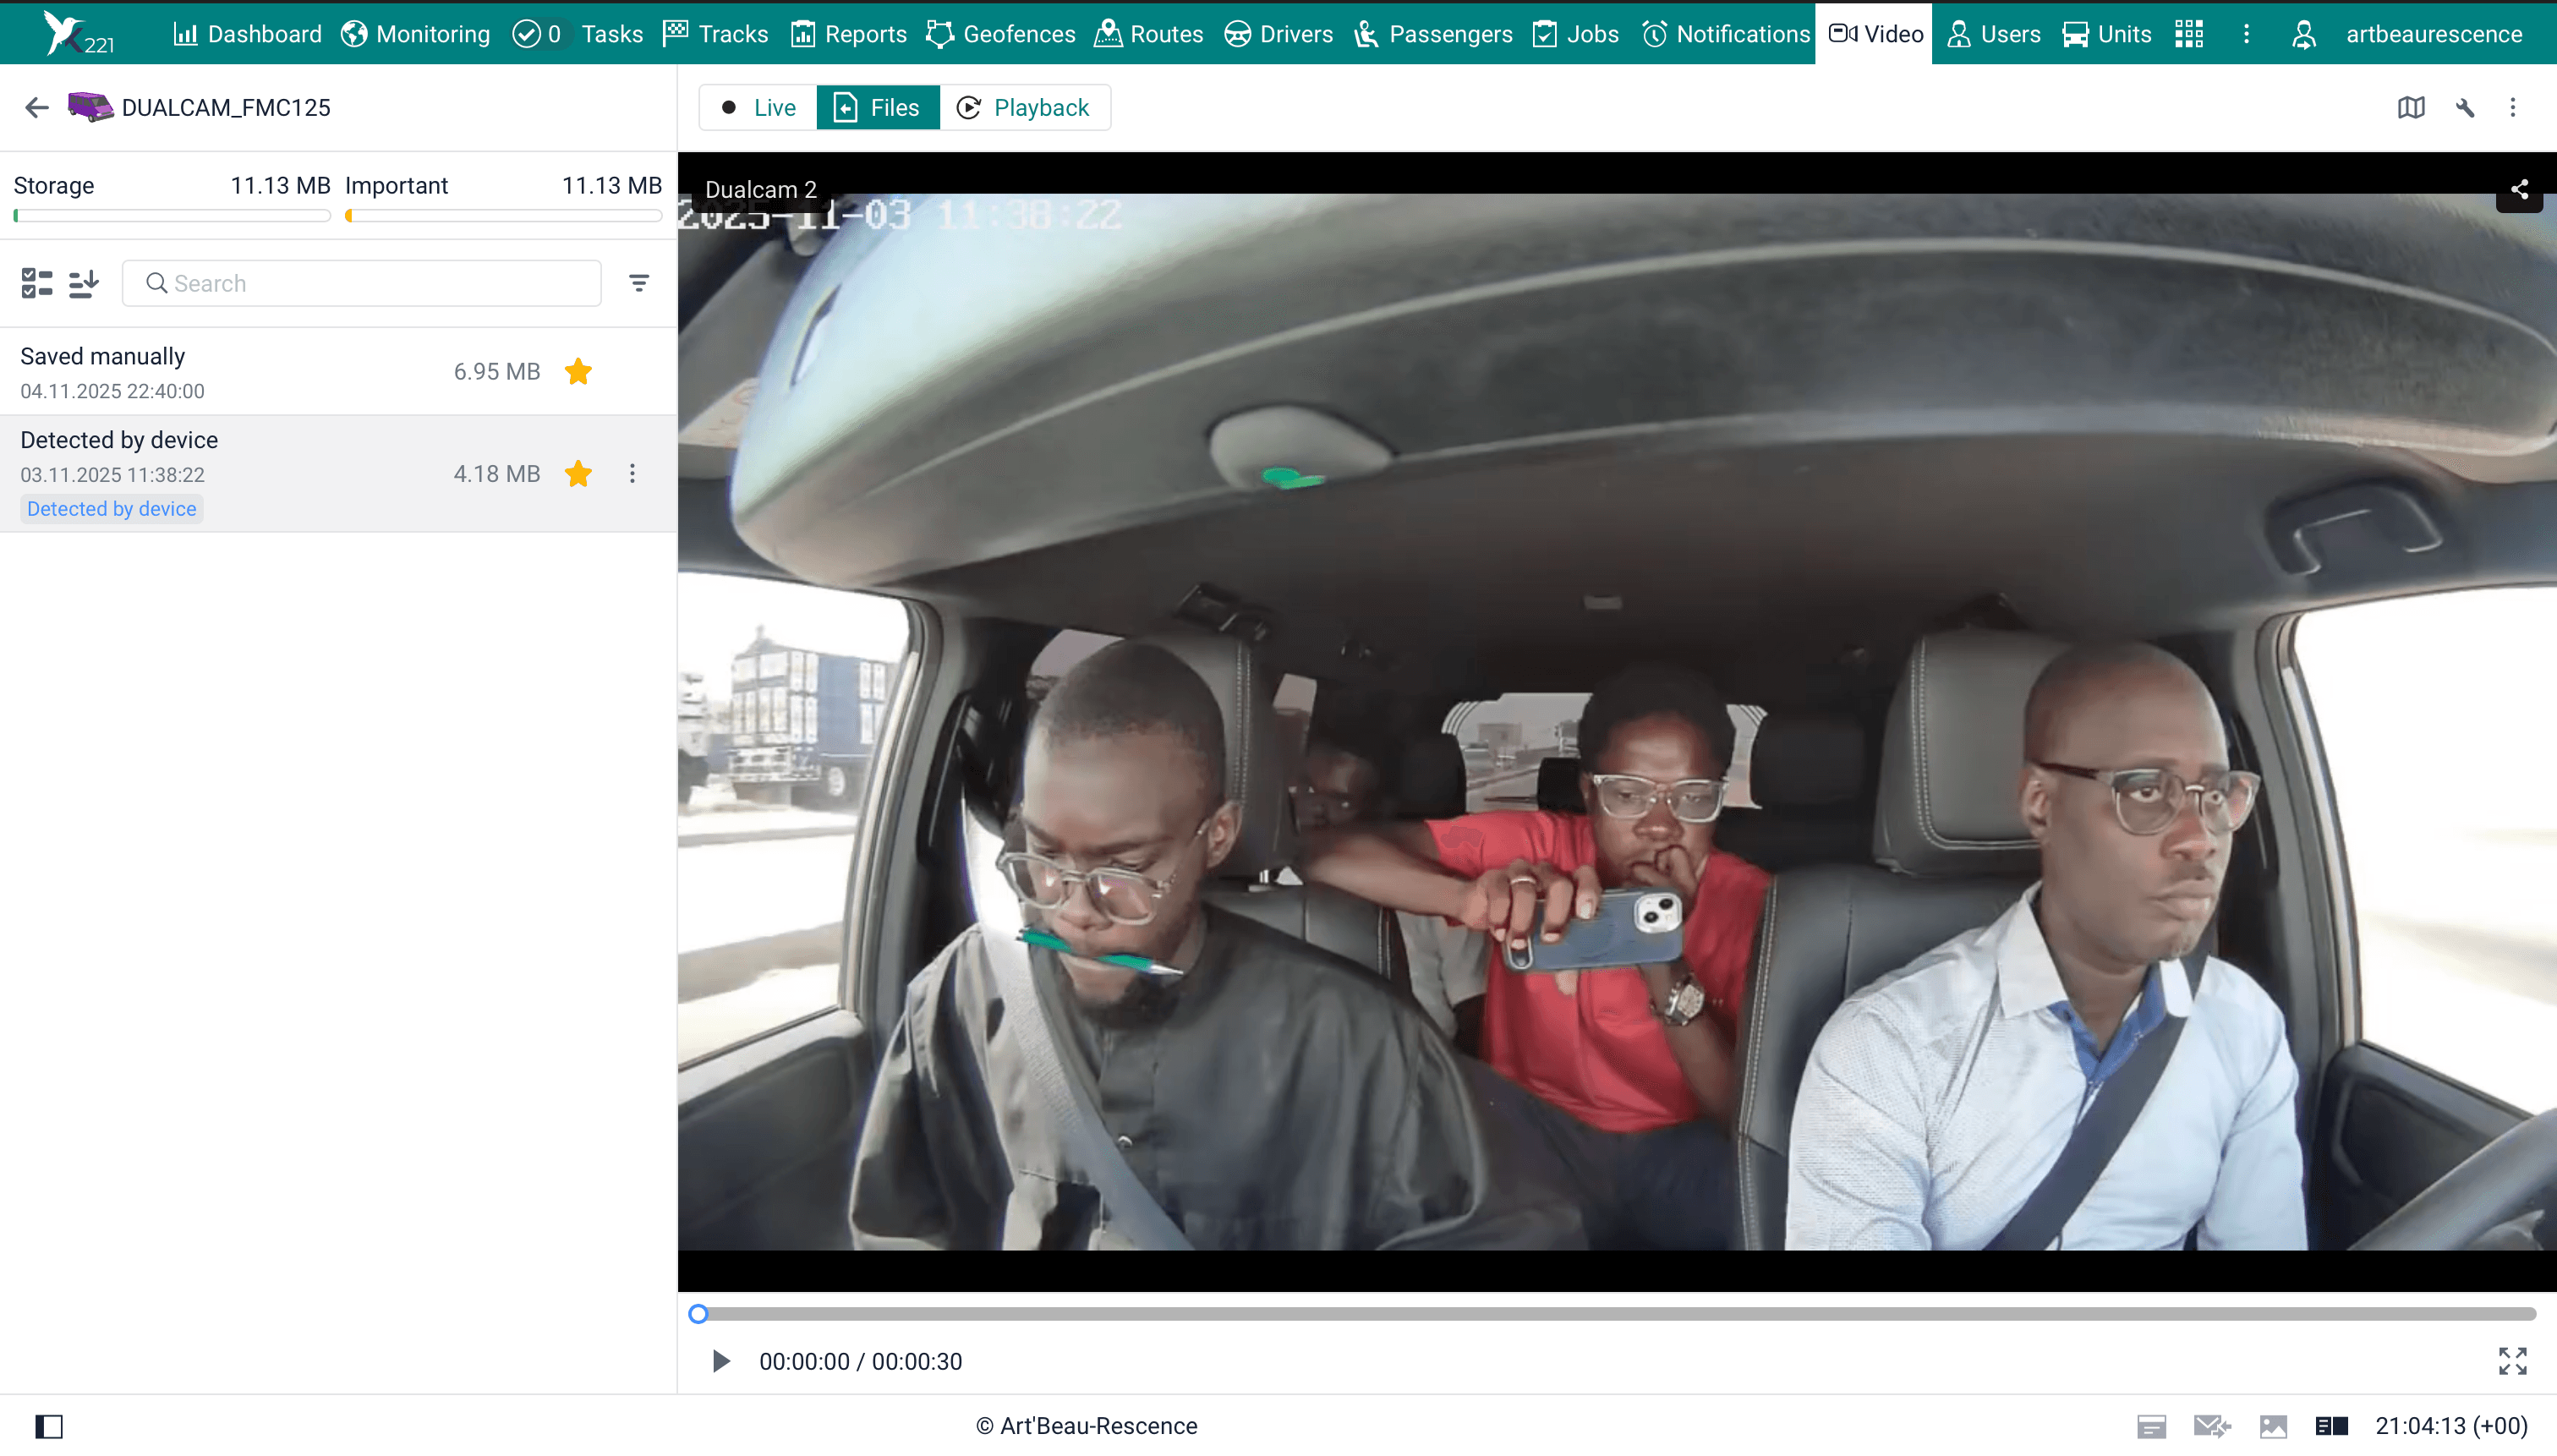Toggle multi-select mode in file list
The width and height of the screenshot is (2557, 1456).
point(37,283)
